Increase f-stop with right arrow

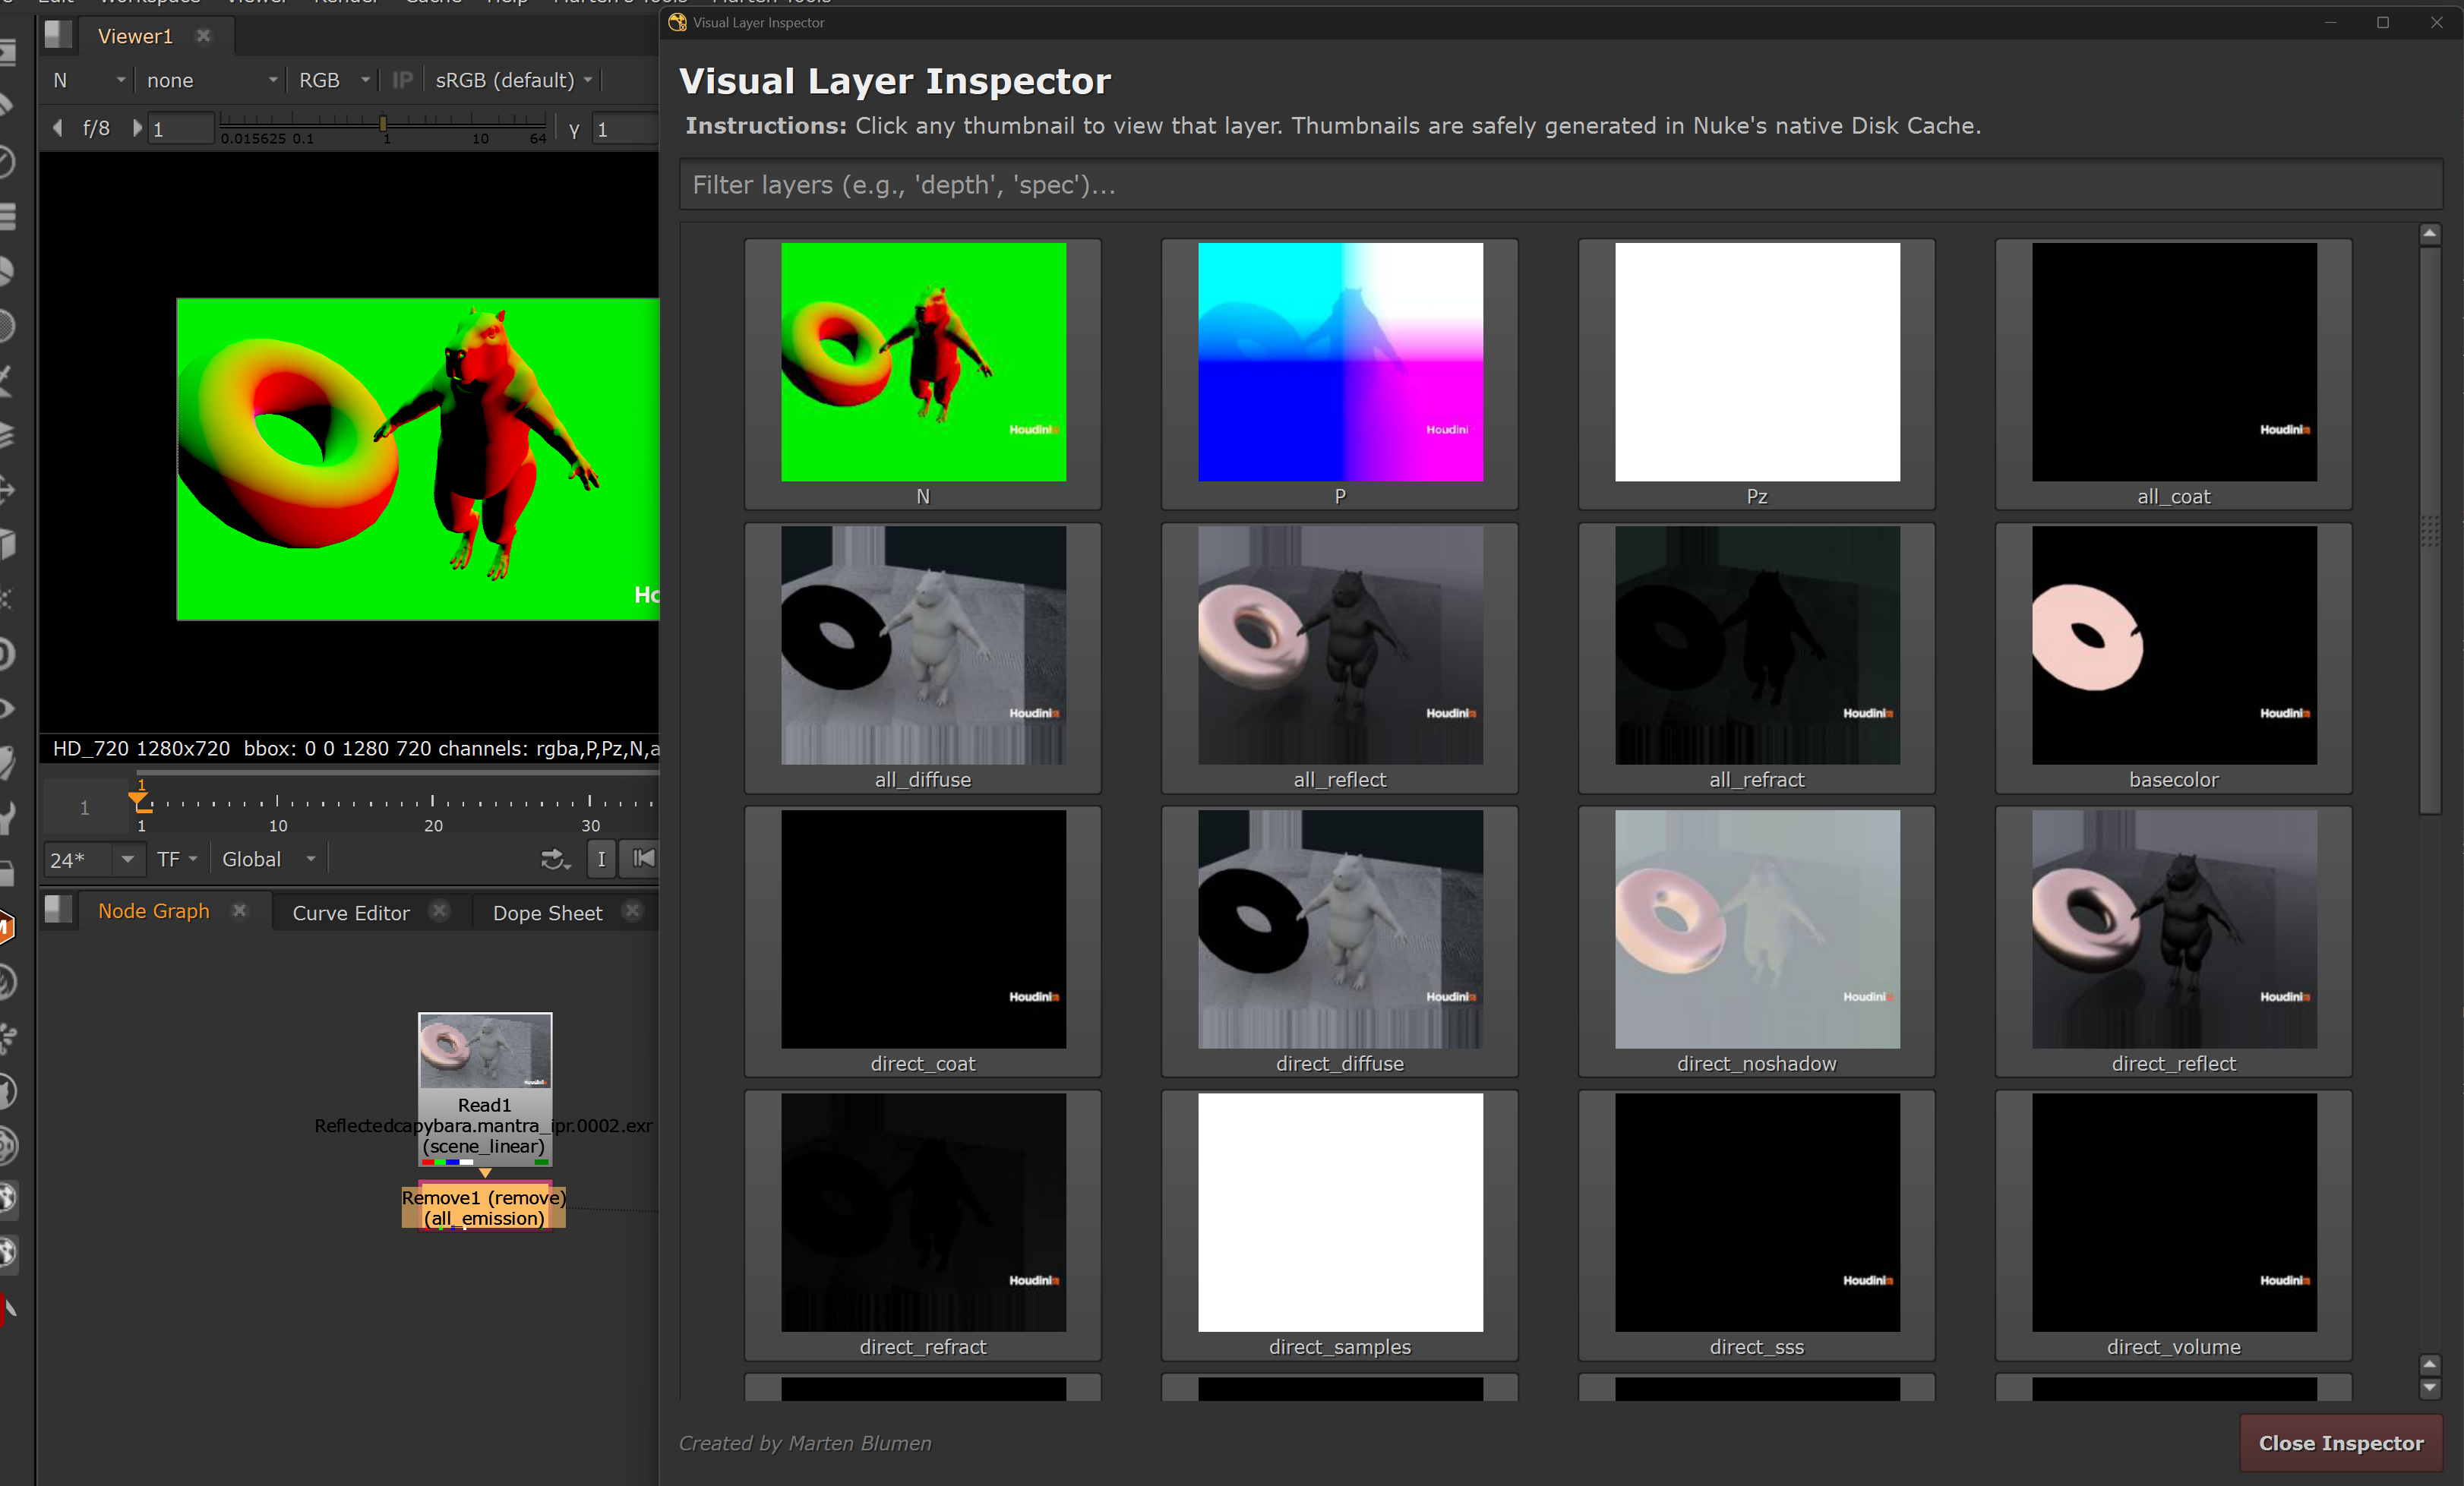coord(137,128)
